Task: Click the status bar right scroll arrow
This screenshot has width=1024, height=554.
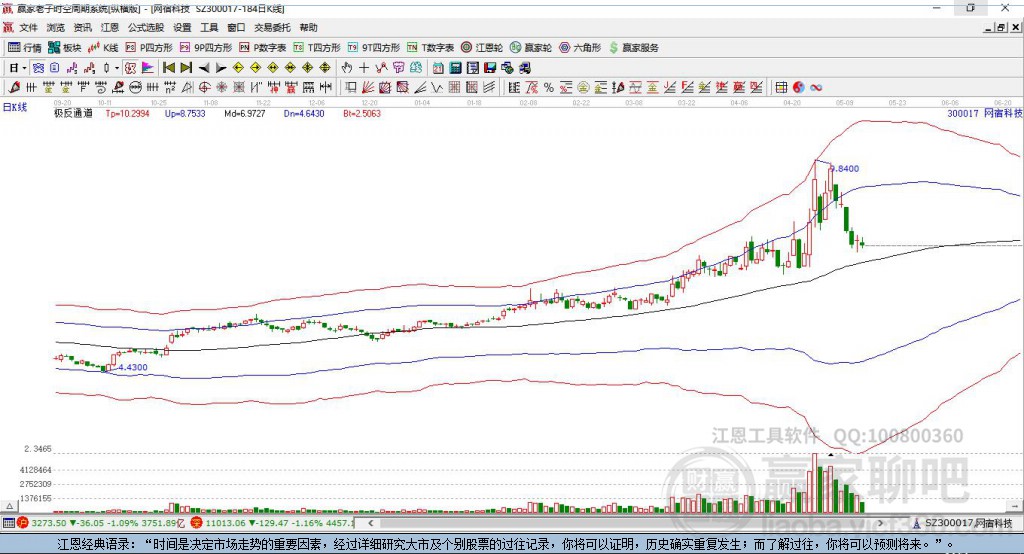Action: tap(880, 523)
